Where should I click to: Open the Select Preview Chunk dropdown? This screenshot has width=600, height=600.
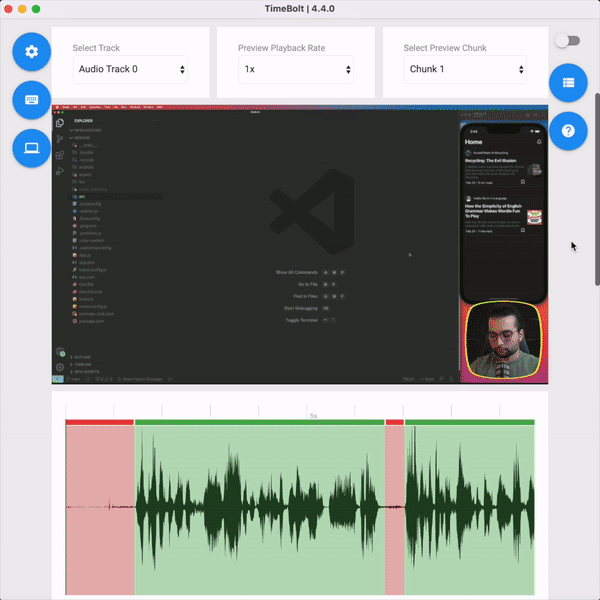pos(465,69)
